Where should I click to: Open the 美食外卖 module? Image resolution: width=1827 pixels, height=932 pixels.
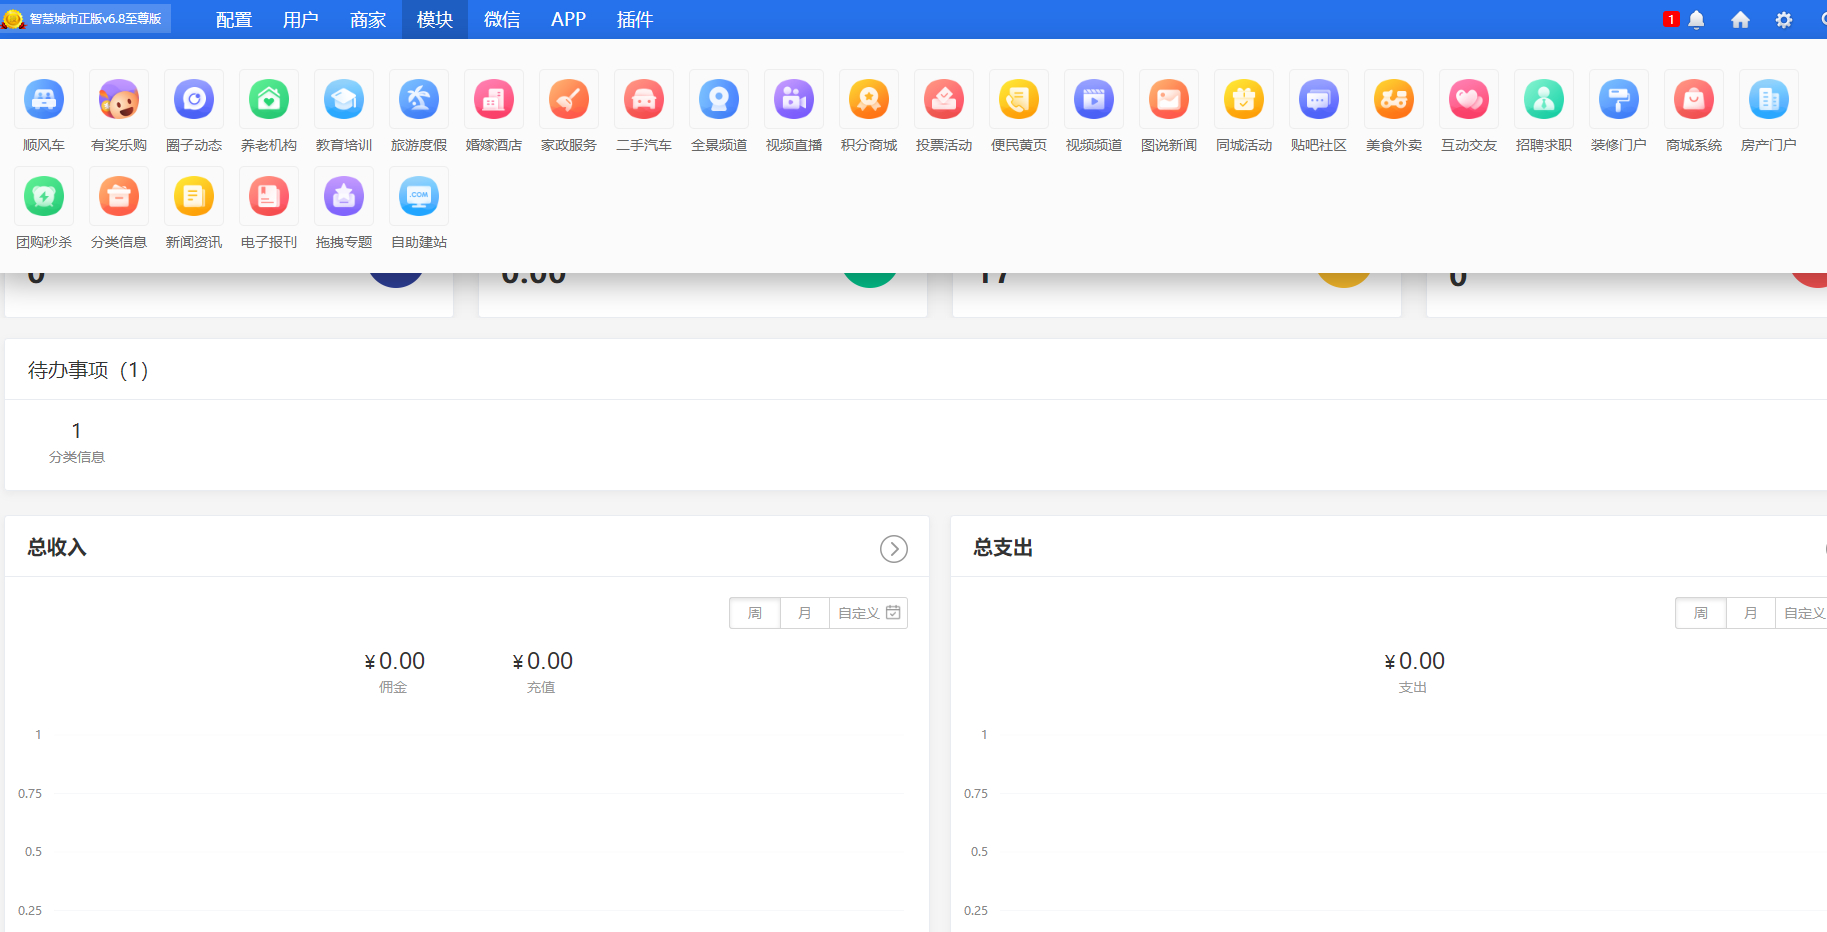[x=1394, y=112]
